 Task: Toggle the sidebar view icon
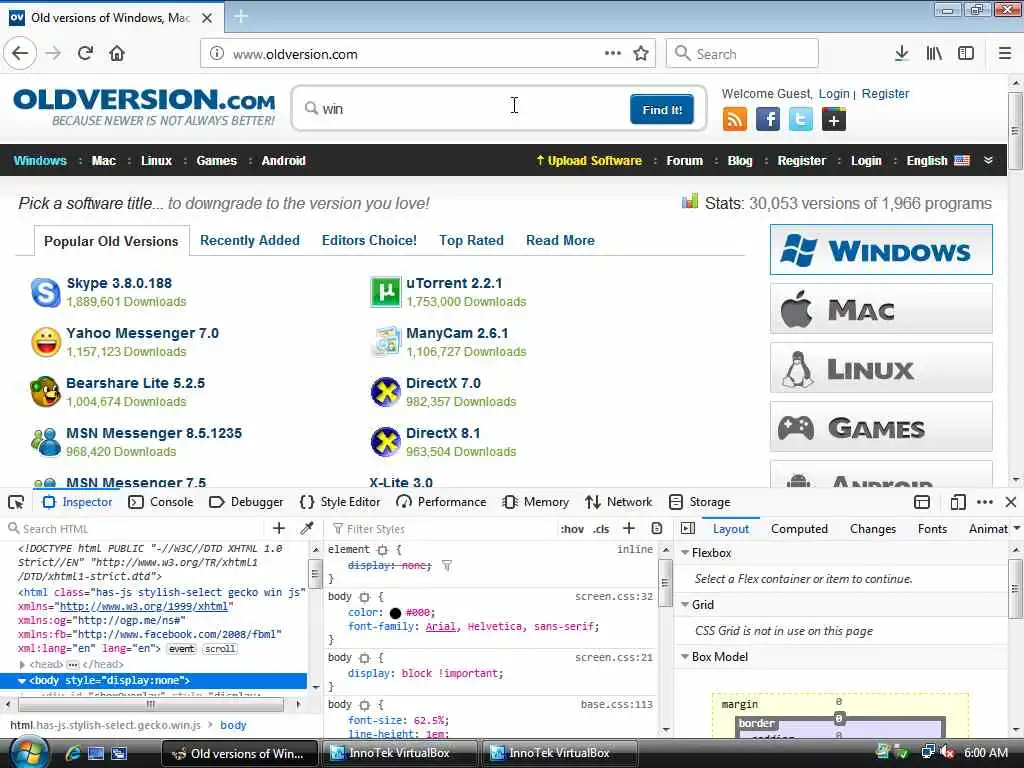click(966, 54)
